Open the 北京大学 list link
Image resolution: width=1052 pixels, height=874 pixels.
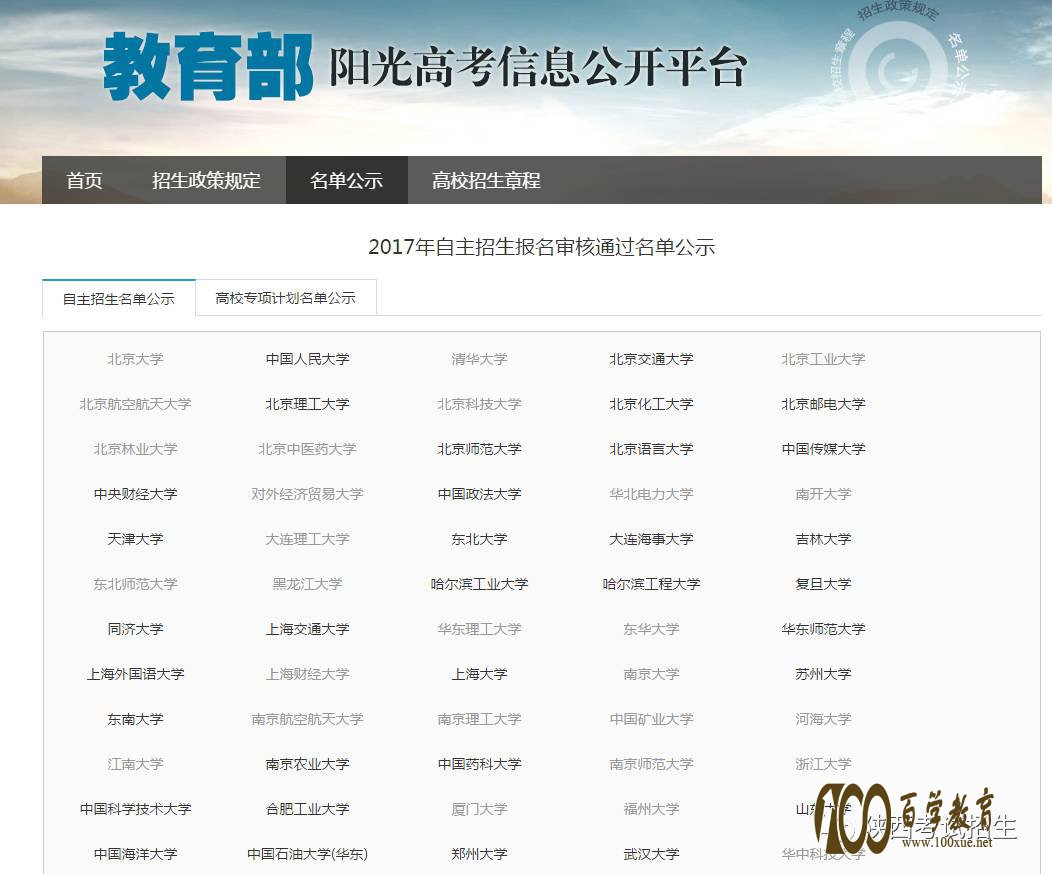(x=136, y=359)
